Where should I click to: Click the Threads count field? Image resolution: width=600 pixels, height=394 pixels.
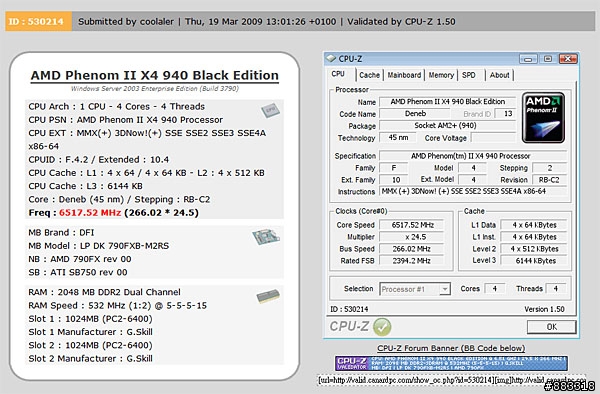click(556, 289)
